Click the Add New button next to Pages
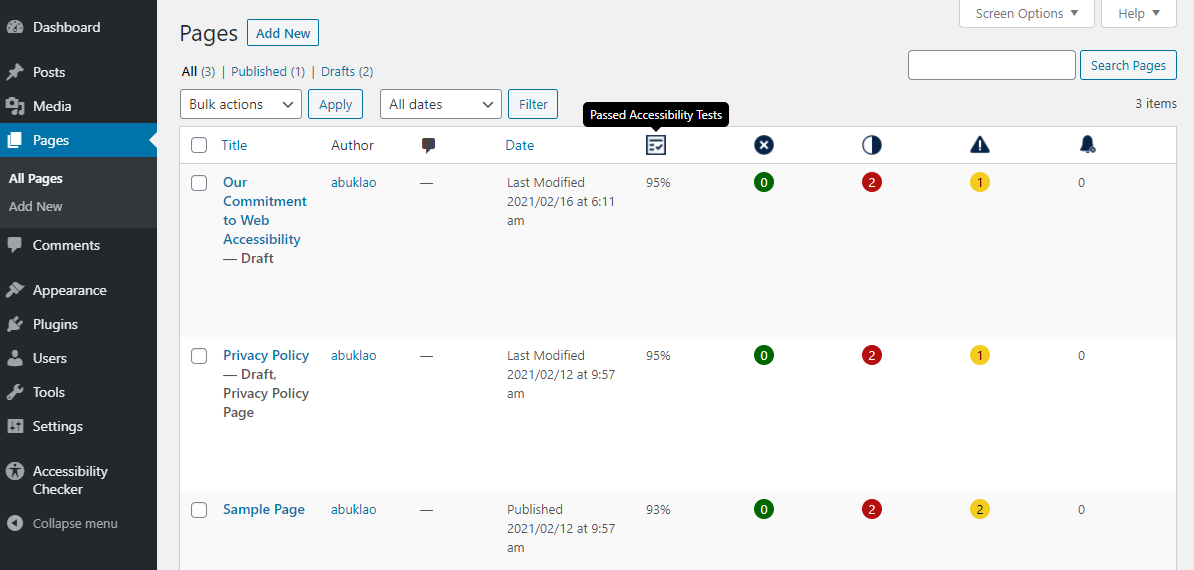This screenshot has height=570, width=1194. [x=283, y=33]
